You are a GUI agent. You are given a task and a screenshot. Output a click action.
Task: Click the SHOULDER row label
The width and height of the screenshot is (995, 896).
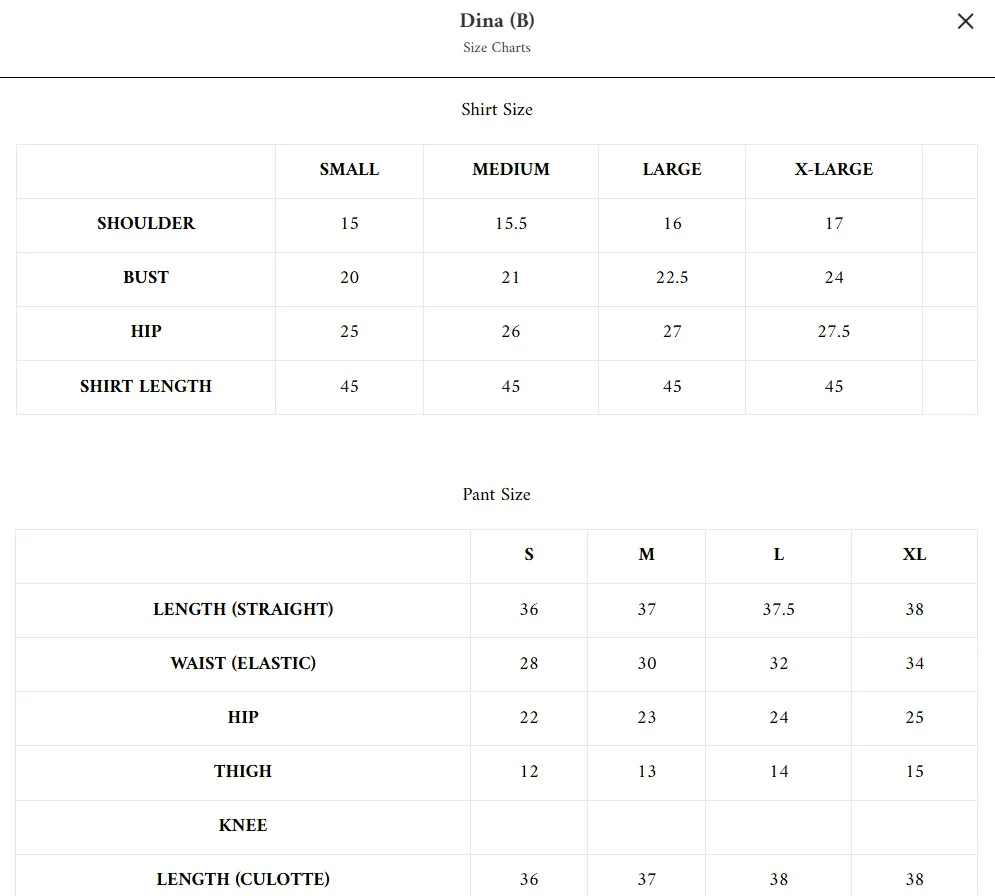(x=146, y=223)
